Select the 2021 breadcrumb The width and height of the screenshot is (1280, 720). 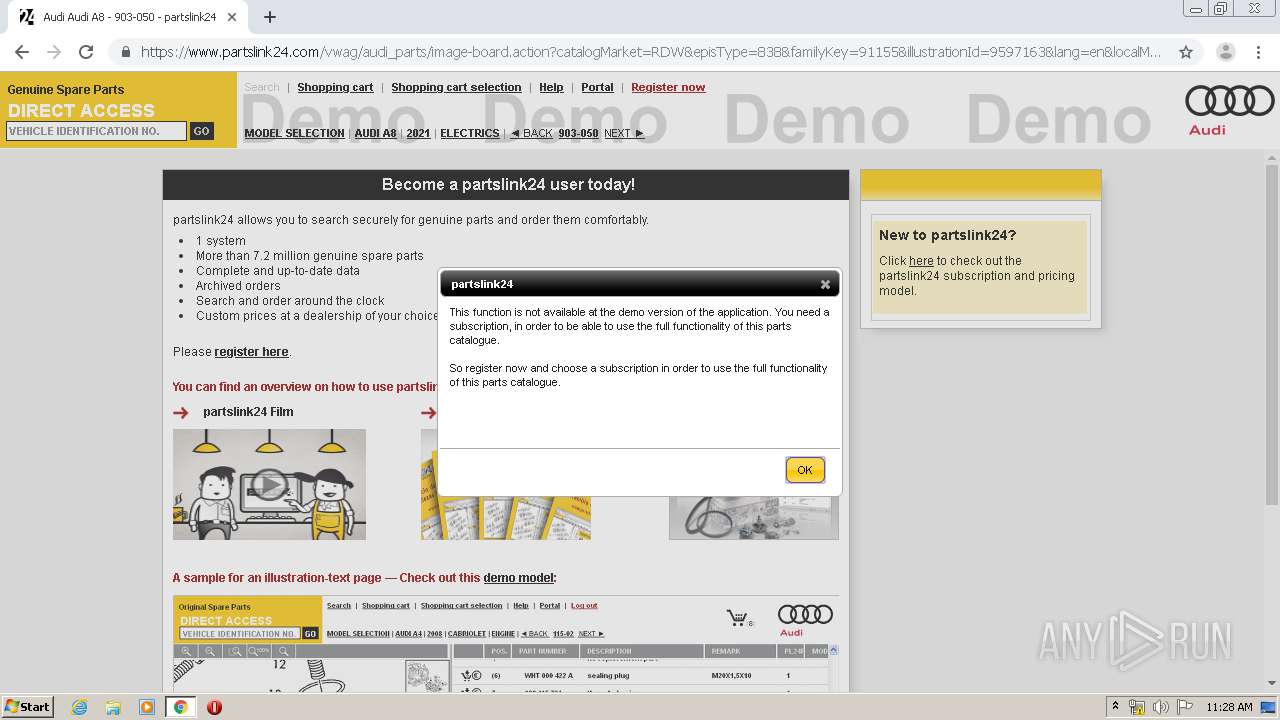coord(418,133)
